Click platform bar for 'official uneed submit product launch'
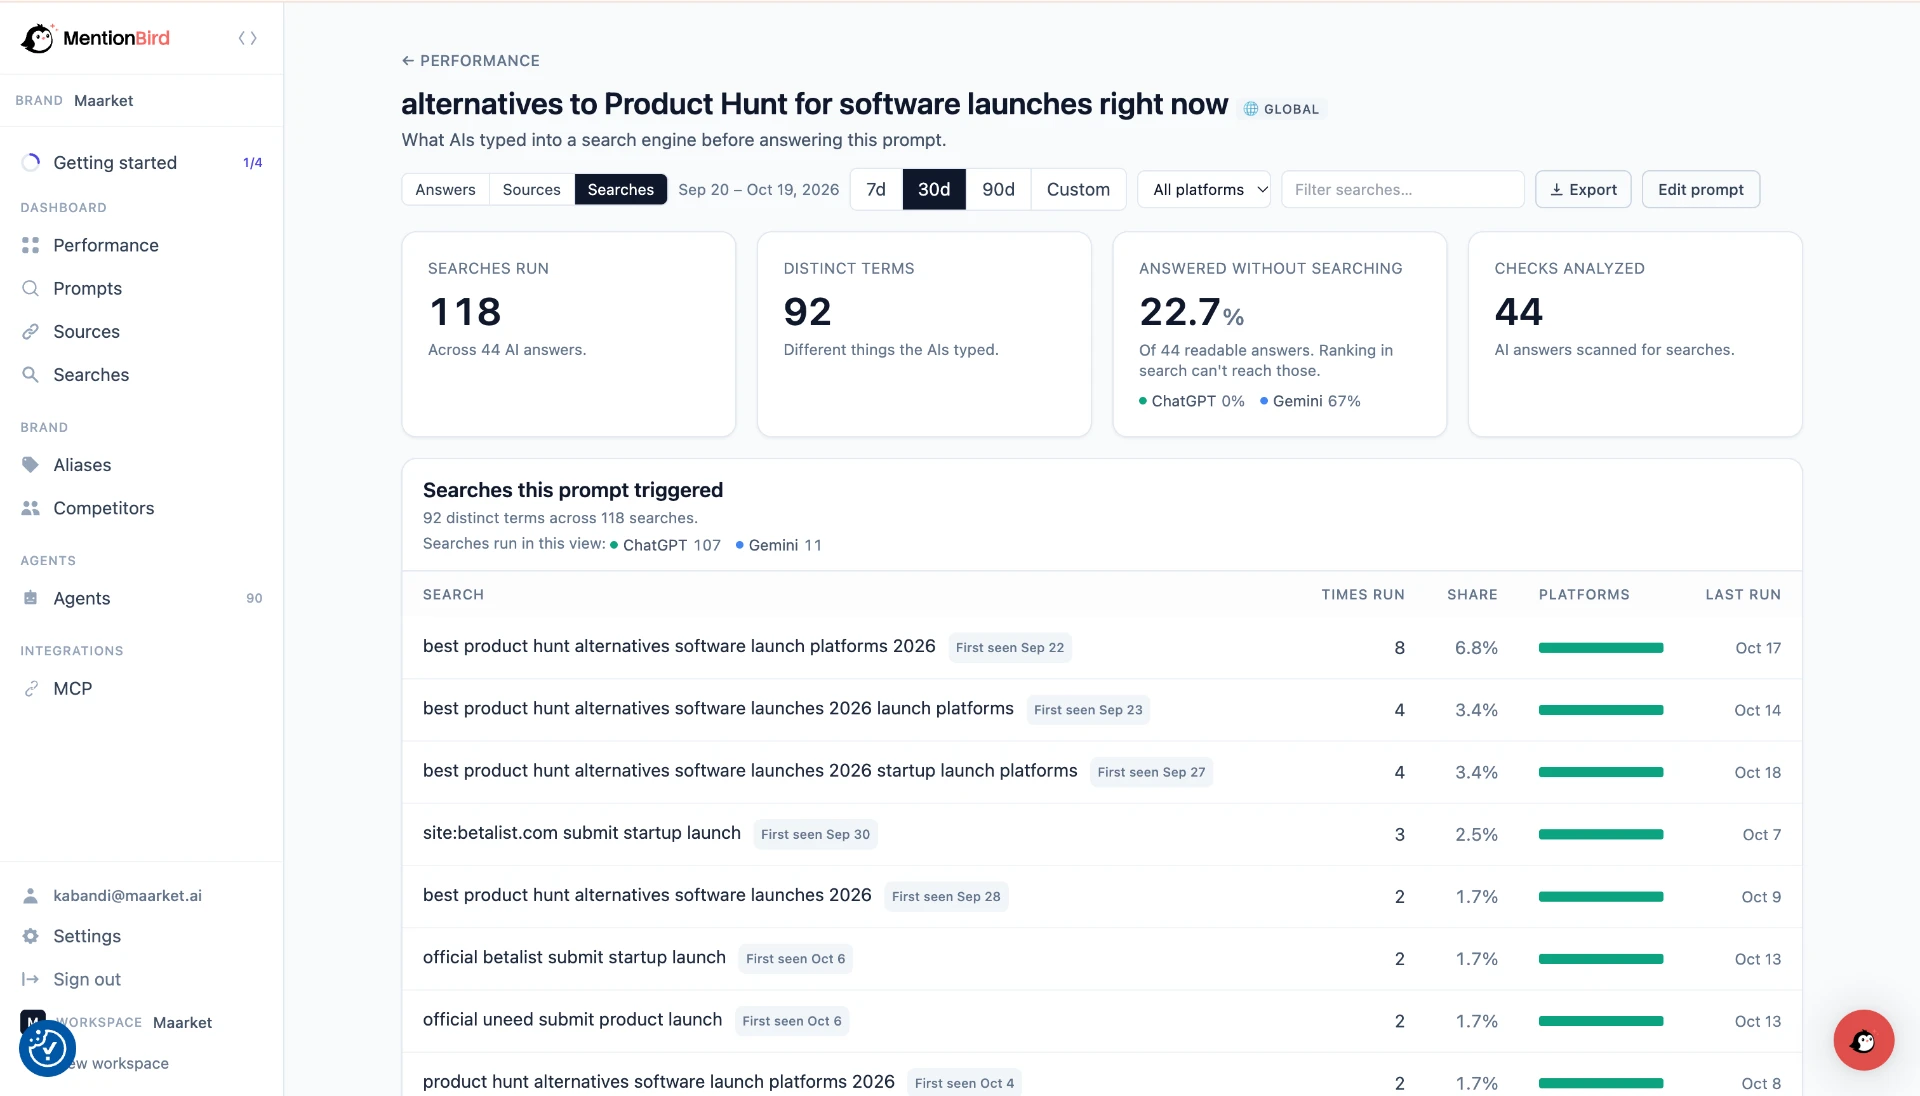Image resolution: width=1920 pixels, height=1096 pixels. click(1600, 1021)
